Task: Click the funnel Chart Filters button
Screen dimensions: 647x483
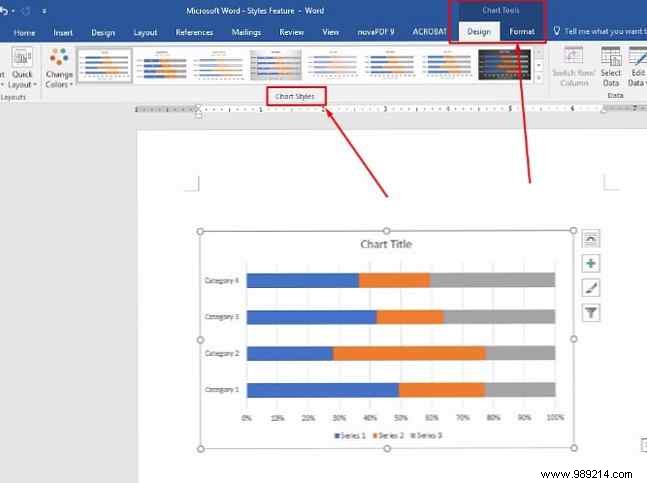Action: point(590,313)
